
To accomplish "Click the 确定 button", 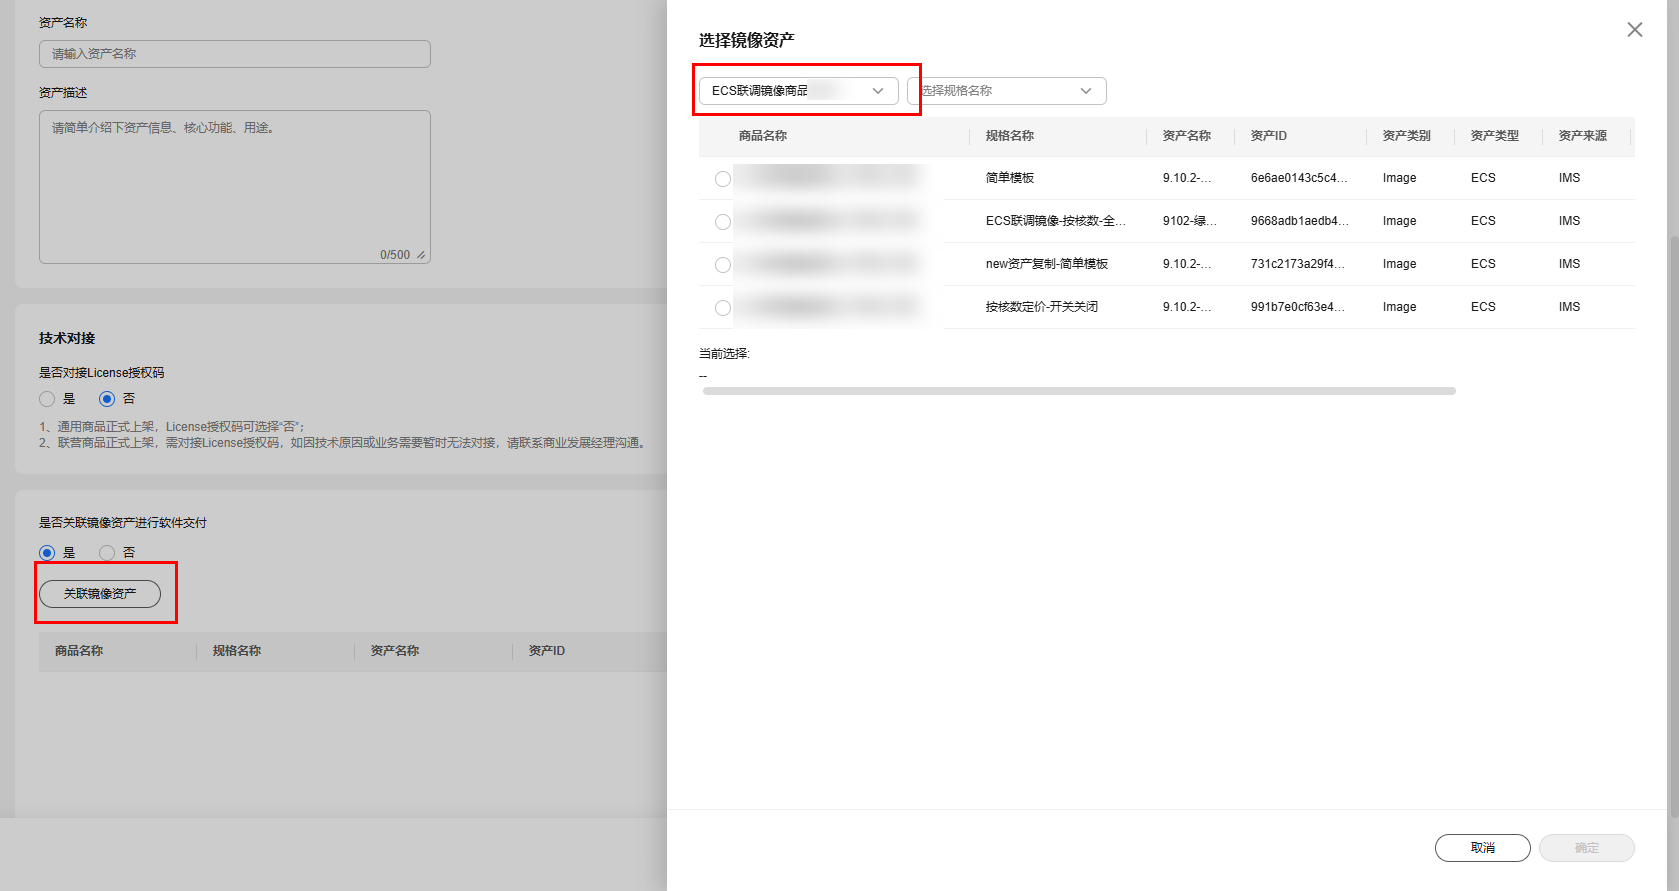I will [1586, 848].
